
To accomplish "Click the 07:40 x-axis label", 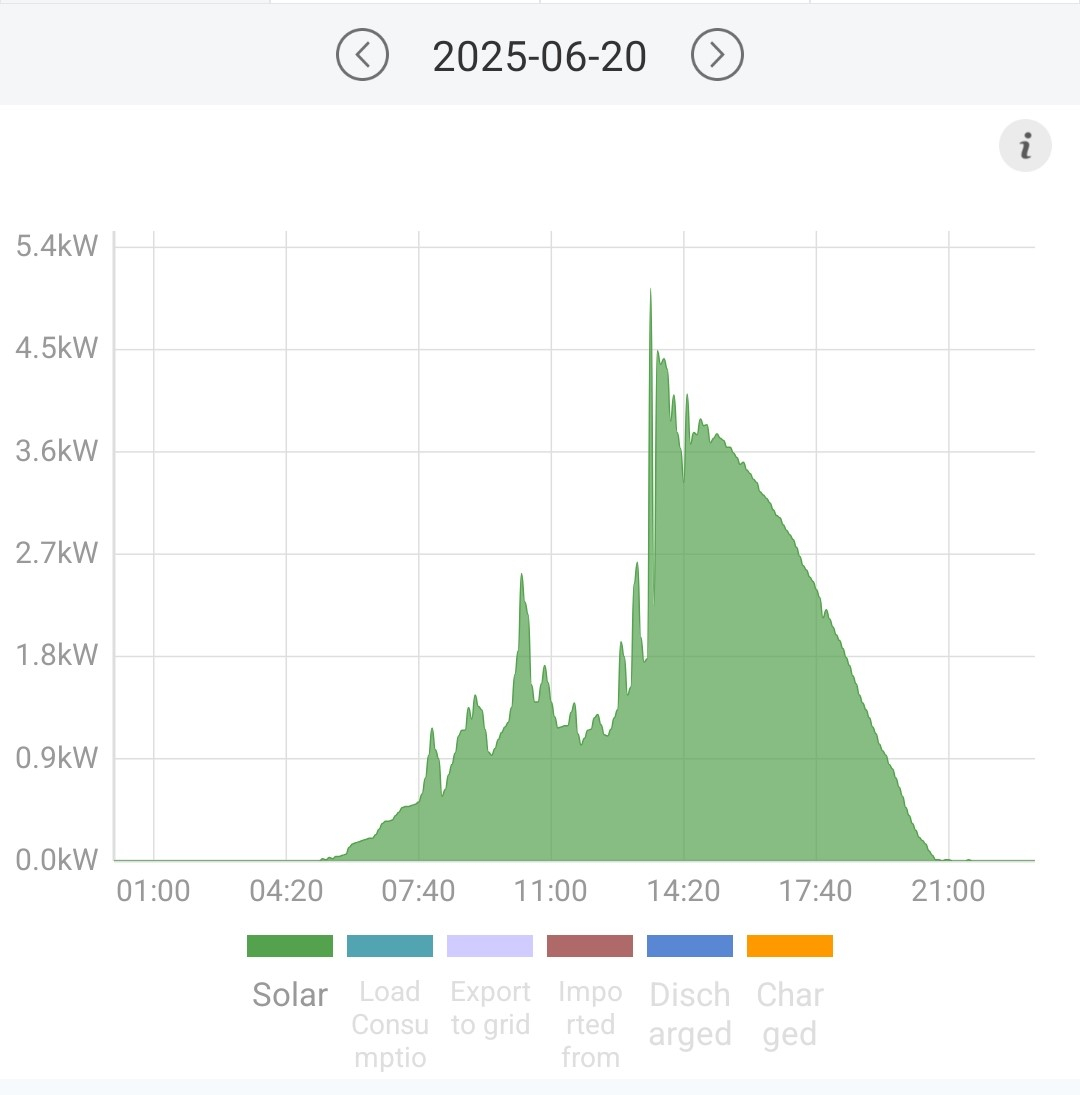I will click(418, 891).
